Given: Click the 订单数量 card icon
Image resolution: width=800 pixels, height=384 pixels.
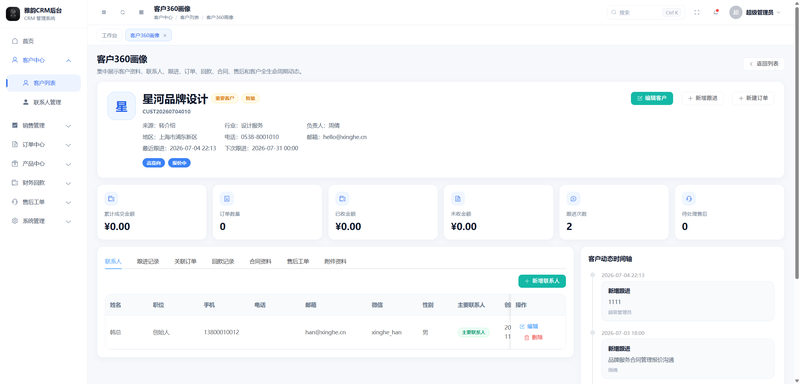Looking at the screenshot, I should [227, 198].
